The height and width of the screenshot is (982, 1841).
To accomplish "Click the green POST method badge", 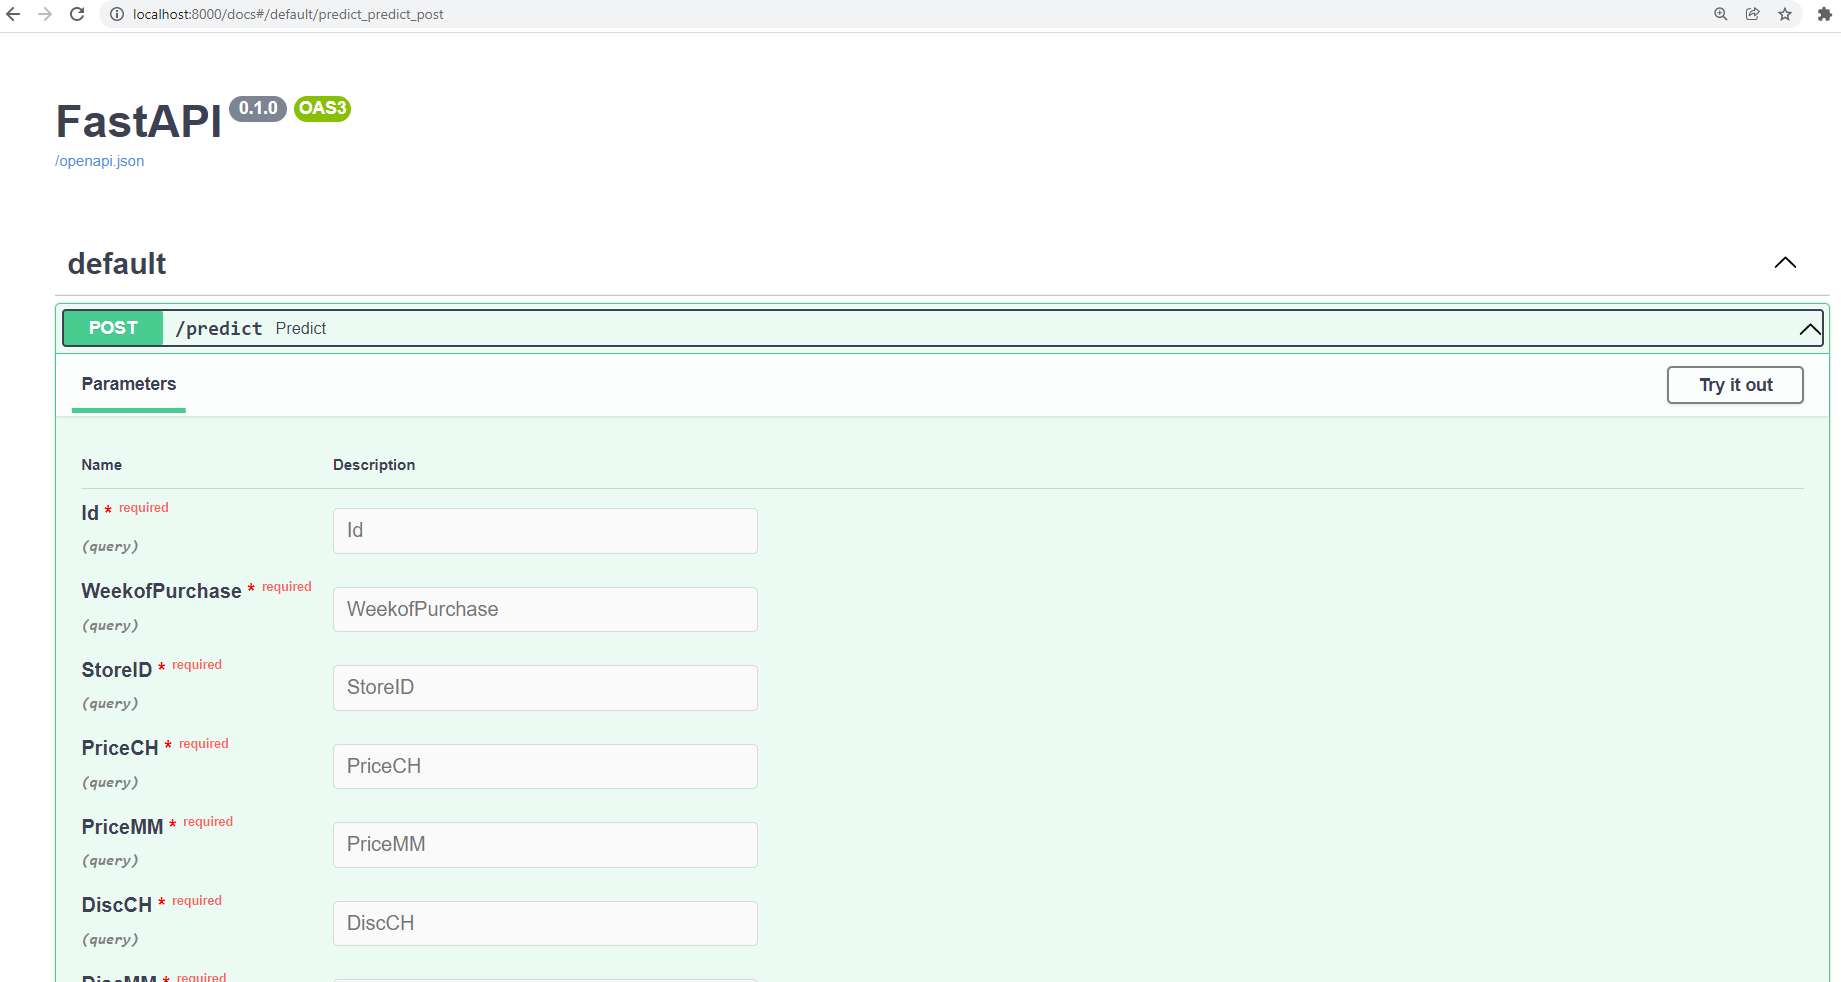I will click(113, 328).
